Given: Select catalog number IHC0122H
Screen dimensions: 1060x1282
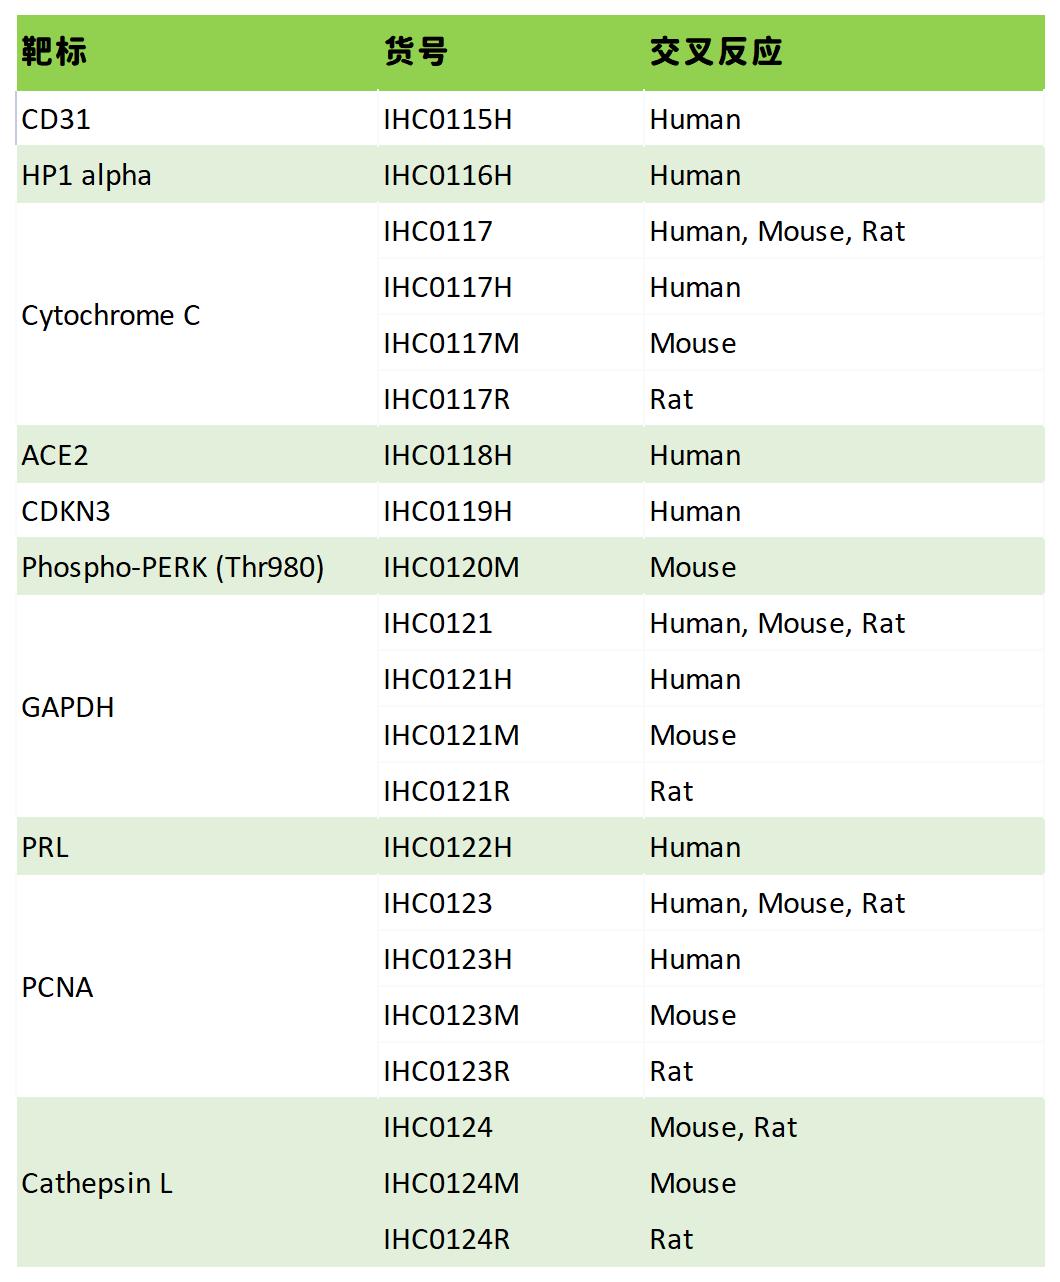Looking at the screenshot, I should click(447, 848).
